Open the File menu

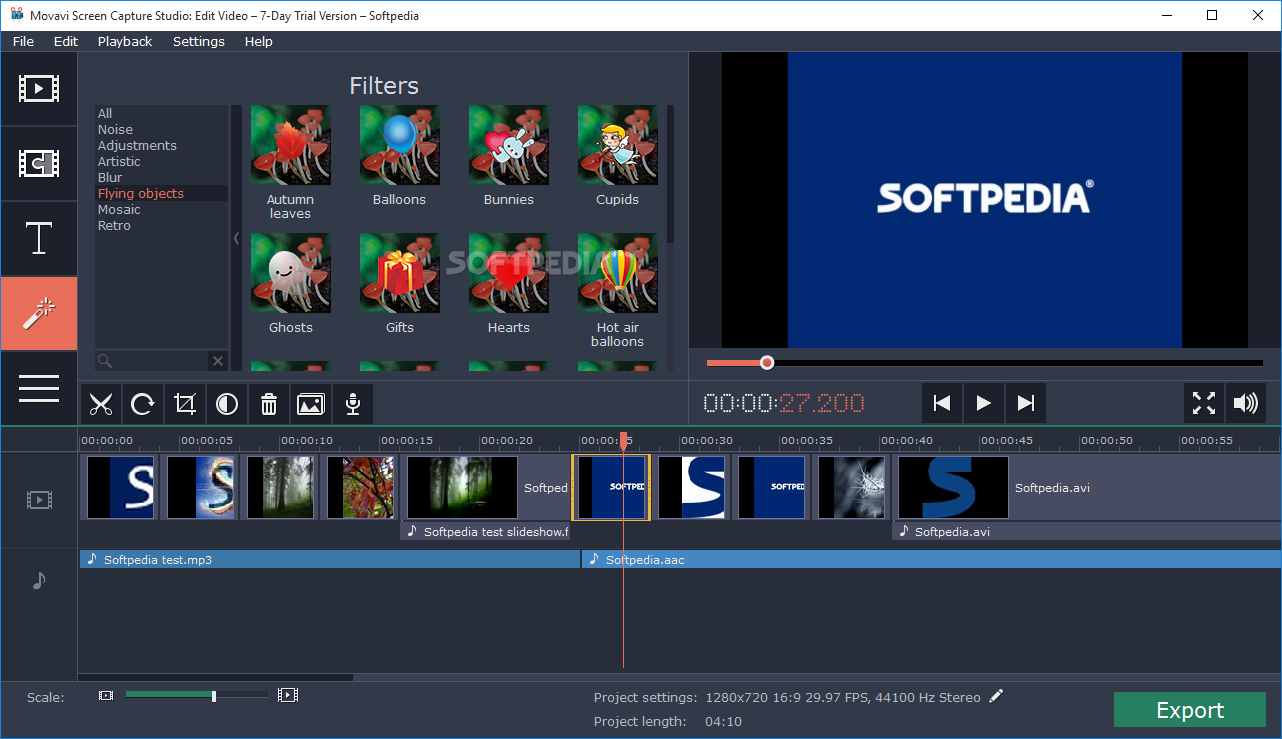23,41
